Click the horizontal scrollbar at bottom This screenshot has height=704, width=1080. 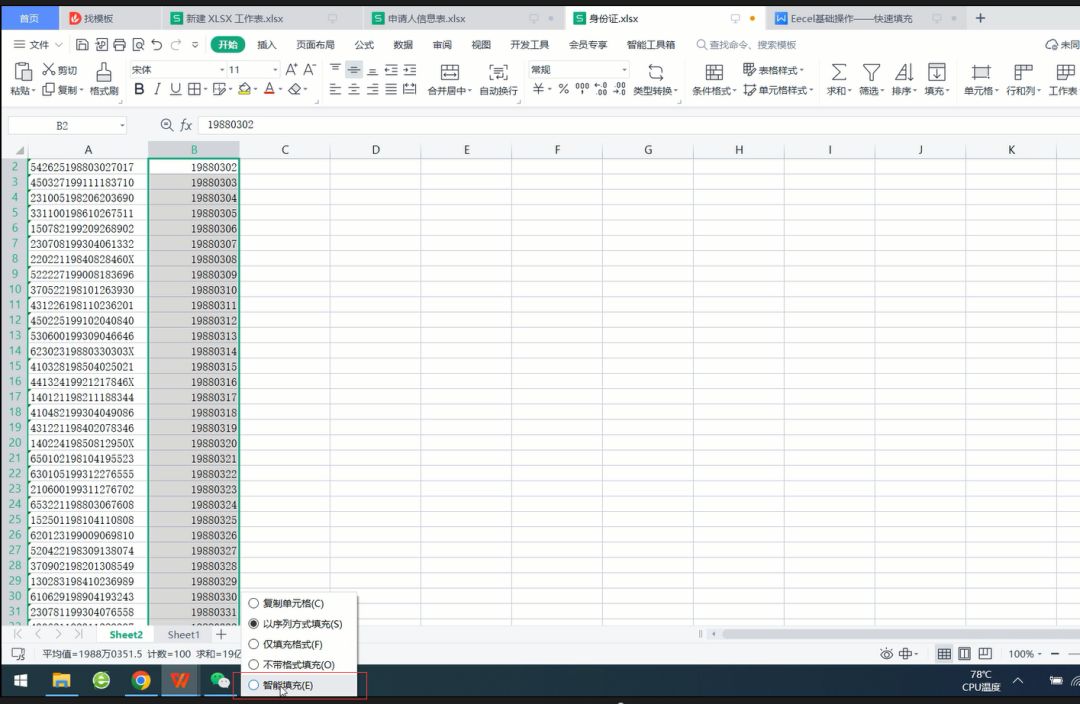(x=899, y=634)
